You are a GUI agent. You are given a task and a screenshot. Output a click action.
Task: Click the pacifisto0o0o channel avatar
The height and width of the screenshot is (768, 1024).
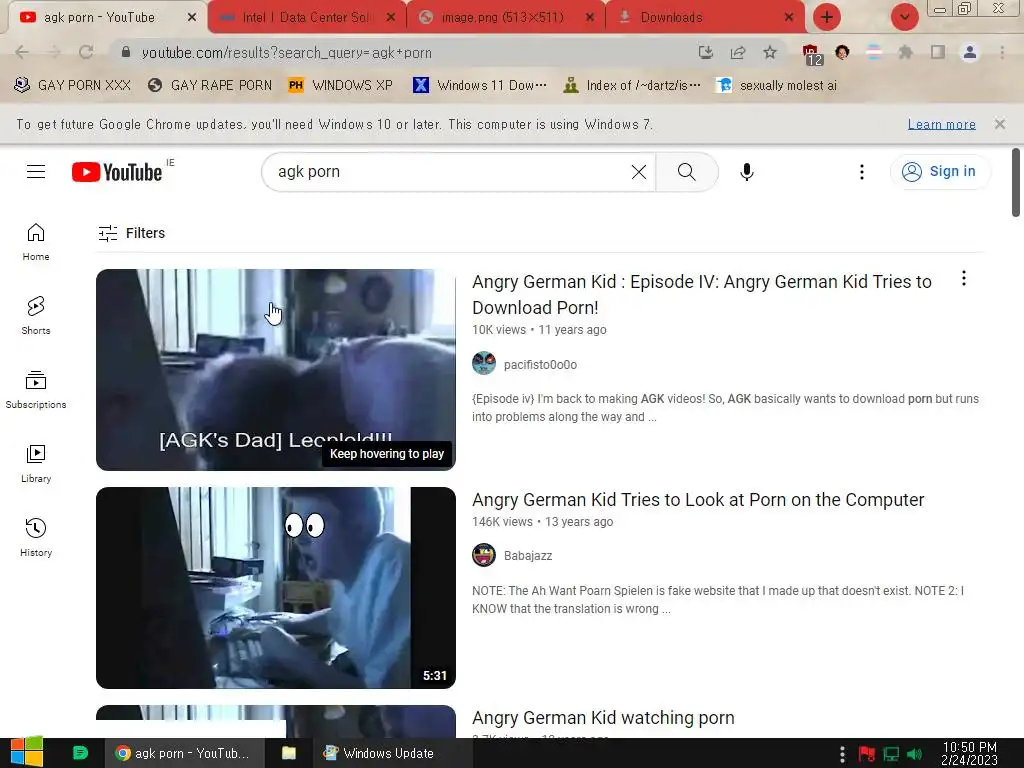point(484,363)
